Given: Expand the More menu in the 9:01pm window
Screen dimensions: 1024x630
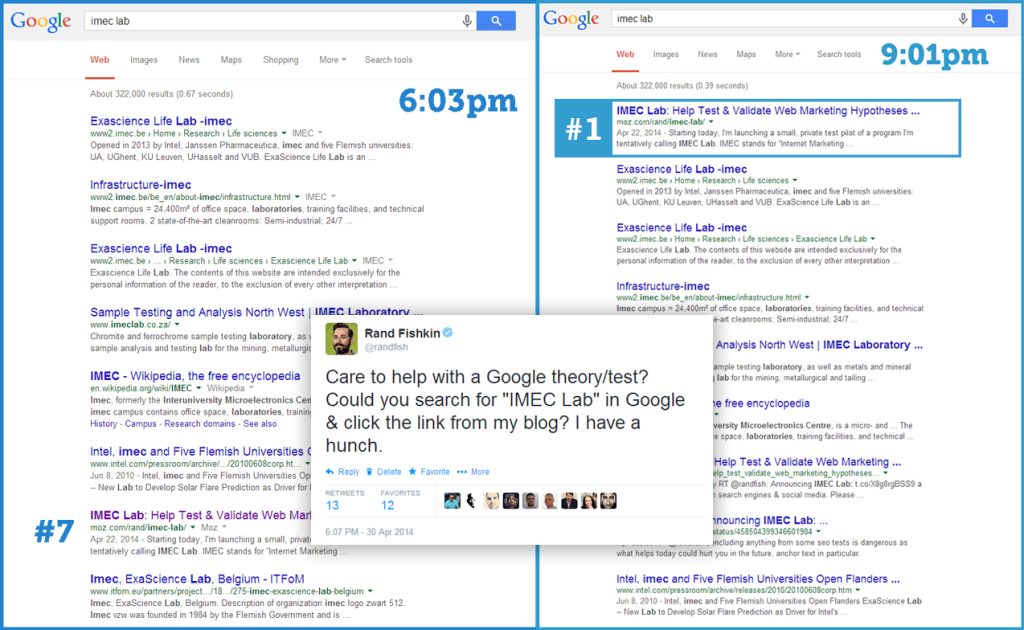Looking at the screenshot, I should 787,54.
